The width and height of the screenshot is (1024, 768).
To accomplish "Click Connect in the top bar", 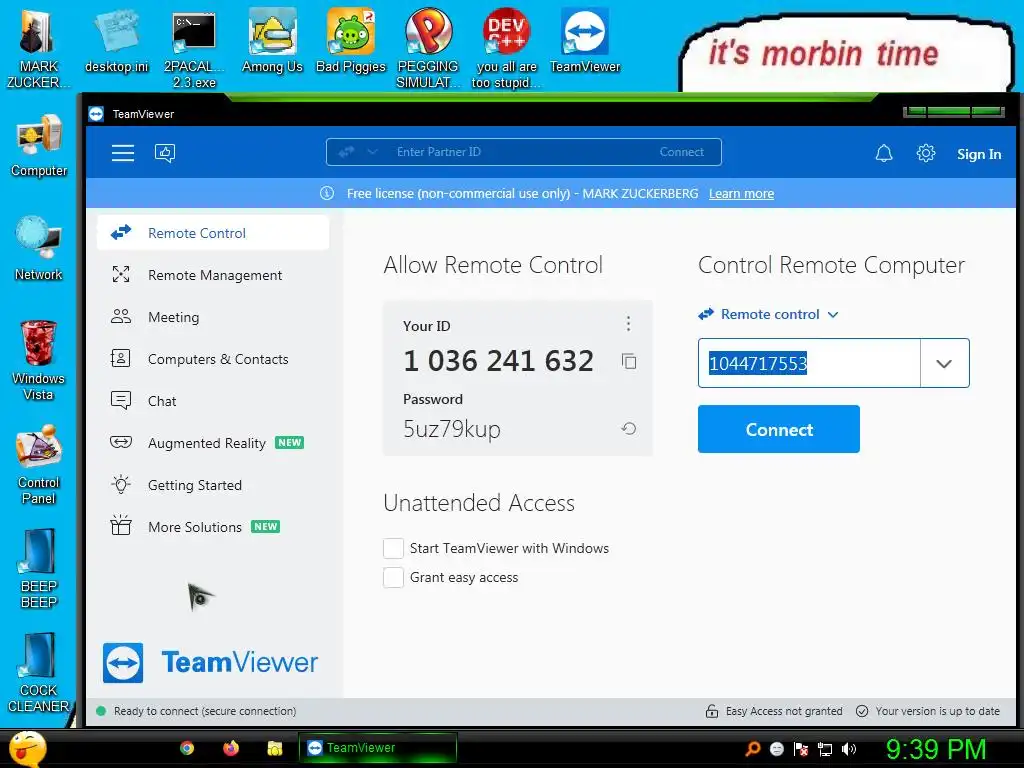I will point(681,152).
